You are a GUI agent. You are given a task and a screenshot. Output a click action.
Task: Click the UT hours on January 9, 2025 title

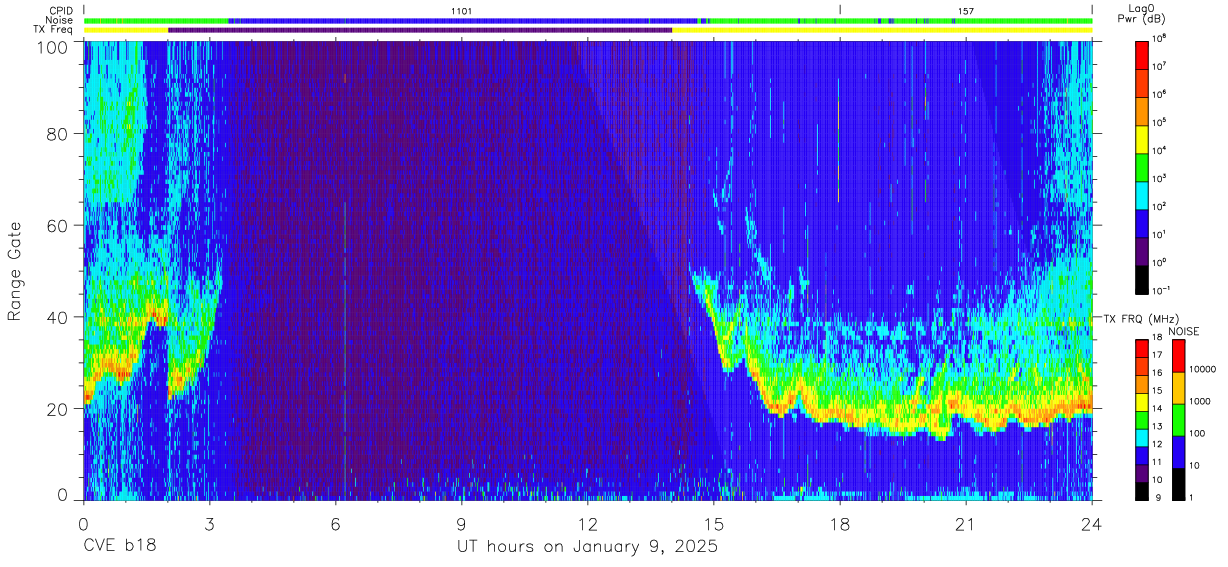pyautogui.click(x=587, y=547)
